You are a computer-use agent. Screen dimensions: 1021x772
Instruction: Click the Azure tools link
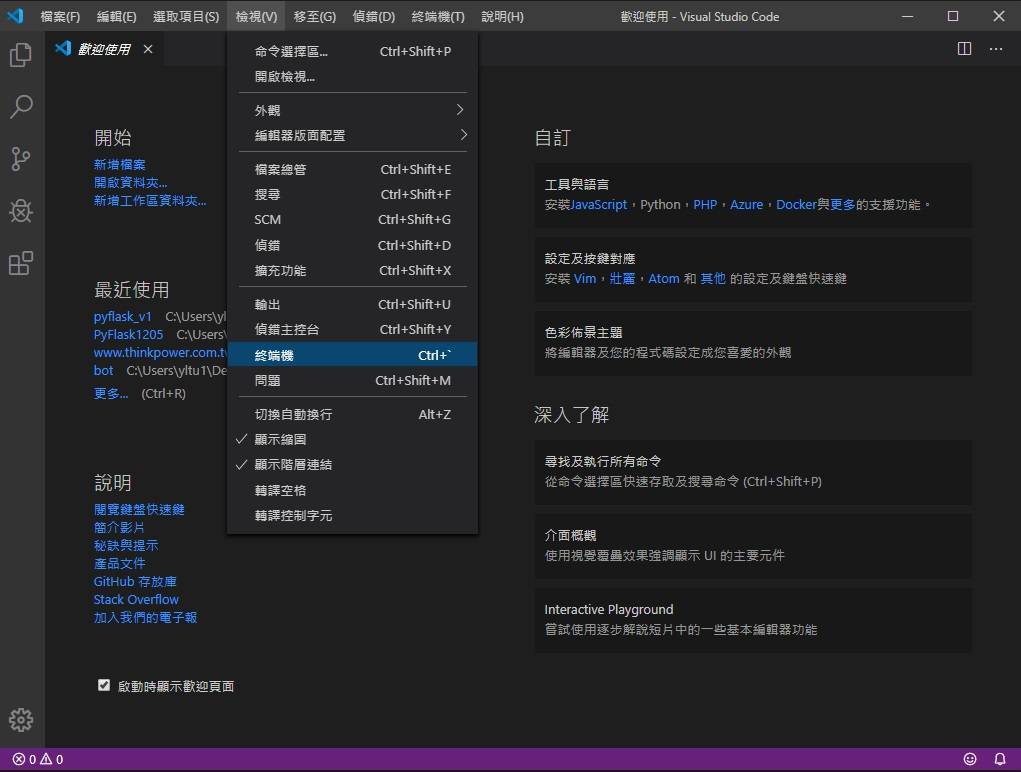point(746,204)
